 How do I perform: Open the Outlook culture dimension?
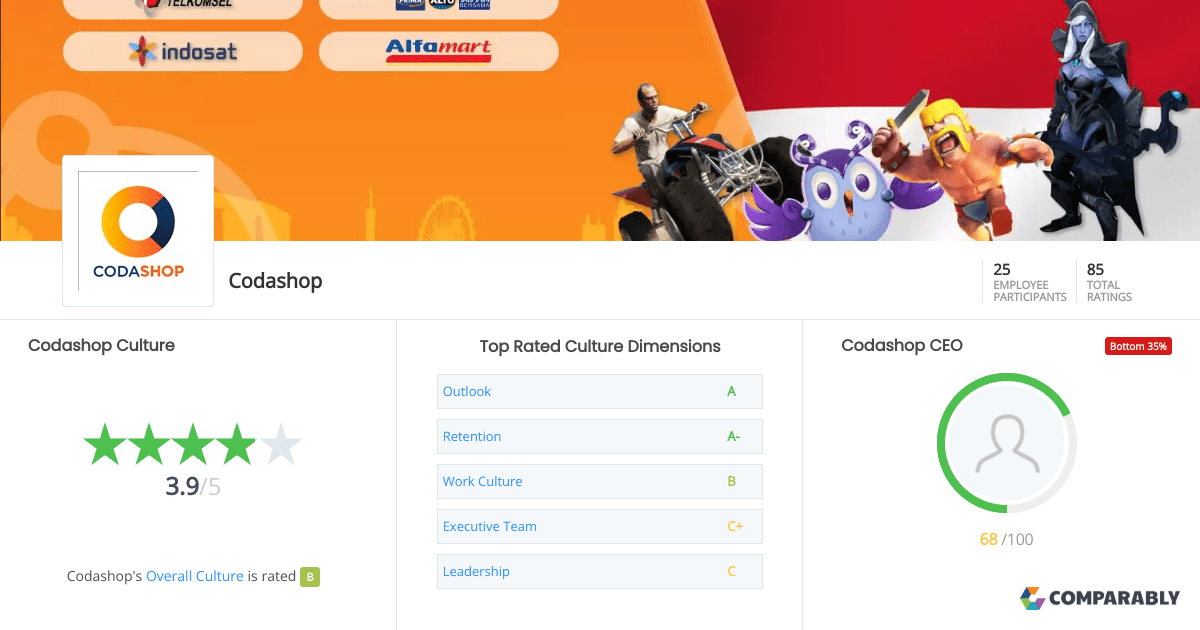pyautogui.click(x=600, y=391)
